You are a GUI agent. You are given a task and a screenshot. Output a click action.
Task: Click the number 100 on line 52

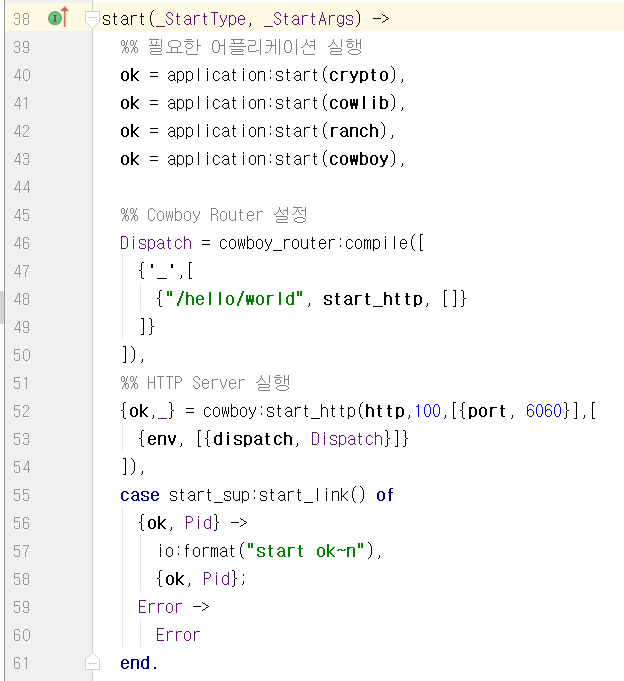coord(427,411)
